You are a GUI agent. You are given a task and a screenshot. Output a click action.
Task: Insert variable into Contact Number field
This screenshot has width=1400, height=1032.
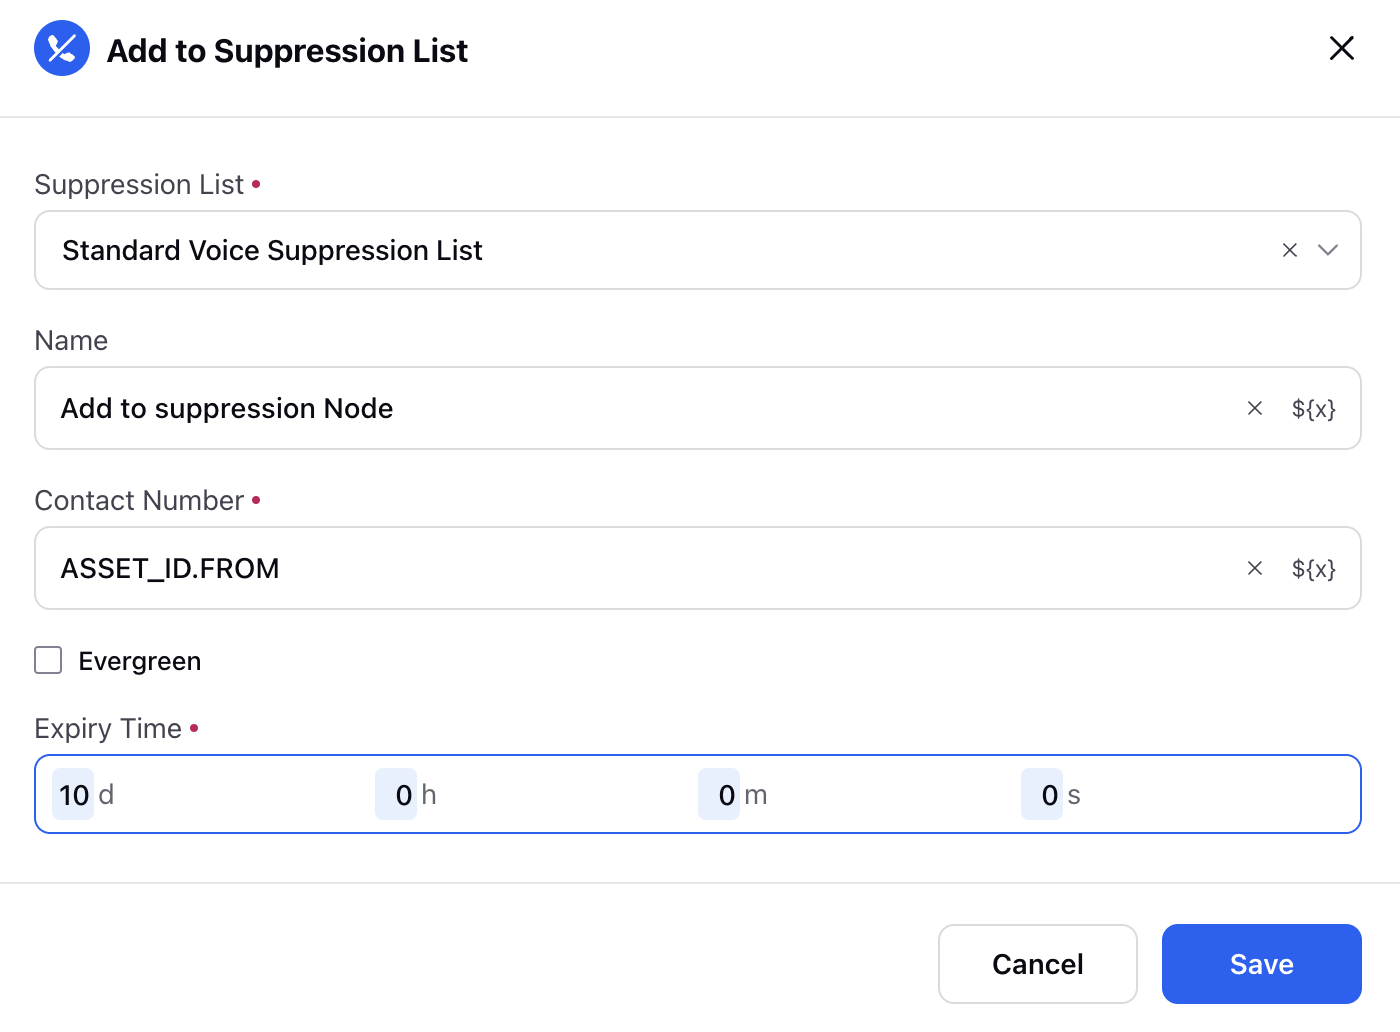pos(1313,568)
